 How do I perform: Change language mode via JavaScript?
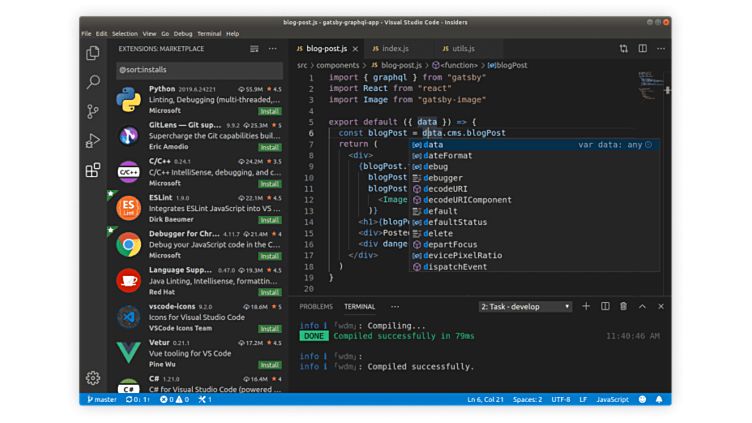point(612,399)
